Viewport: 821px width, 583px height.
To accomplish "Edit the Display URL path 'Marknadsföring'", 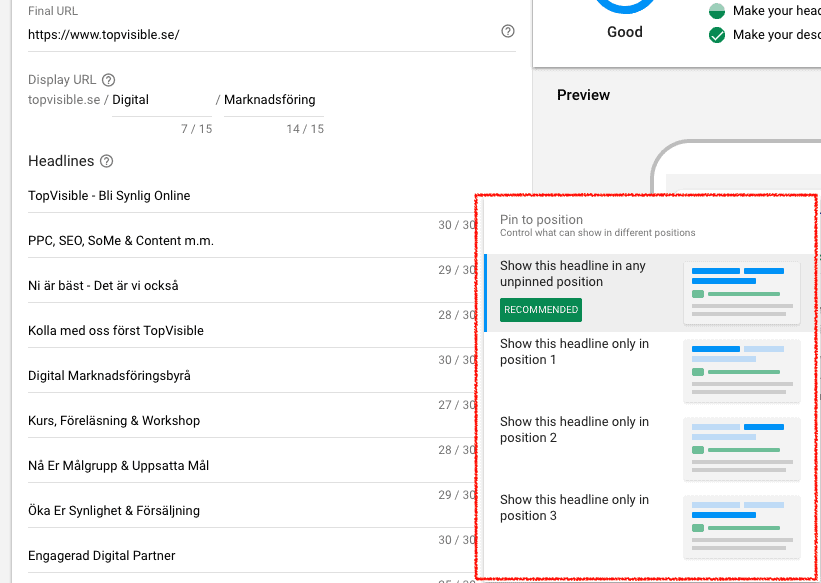I will point(274,100).
